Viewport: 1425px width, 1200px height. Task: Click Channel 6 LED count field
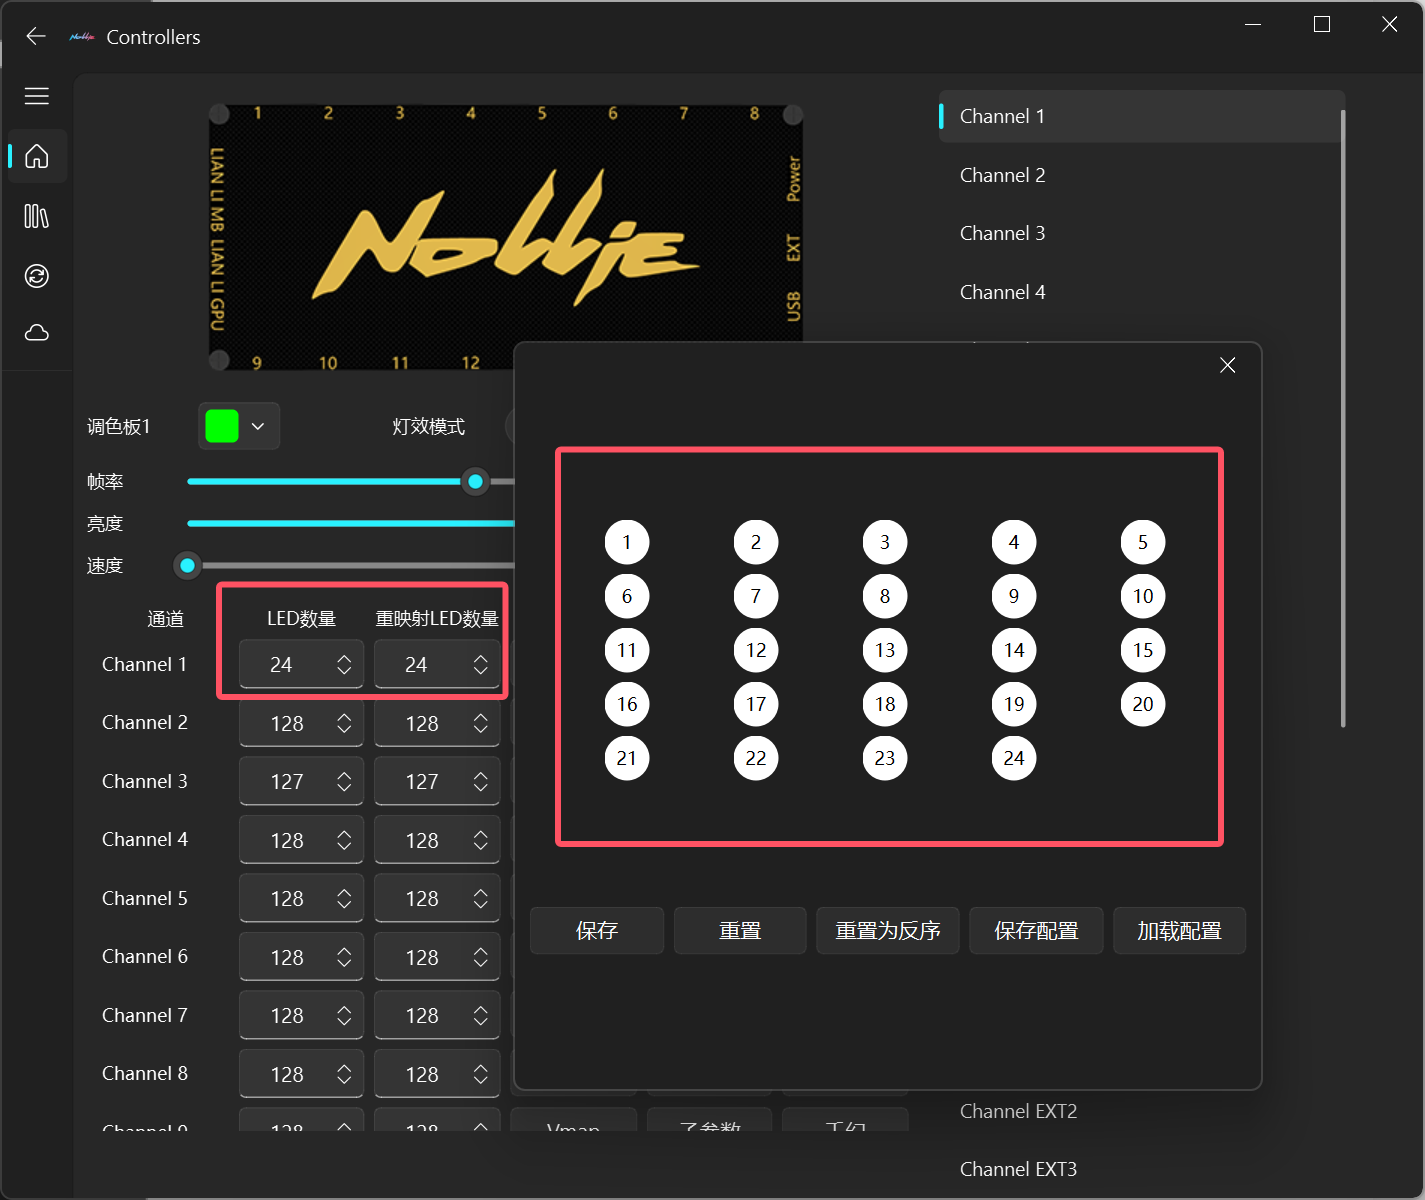301,958
